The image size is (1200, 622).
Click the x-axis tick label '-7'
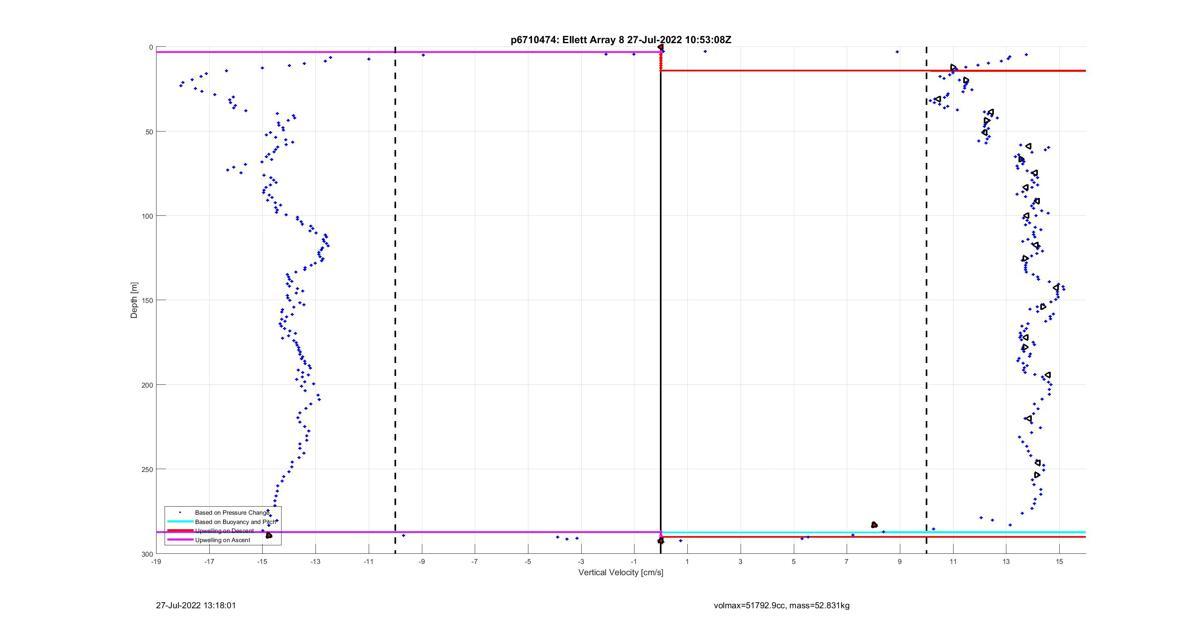tap(474, 561)
